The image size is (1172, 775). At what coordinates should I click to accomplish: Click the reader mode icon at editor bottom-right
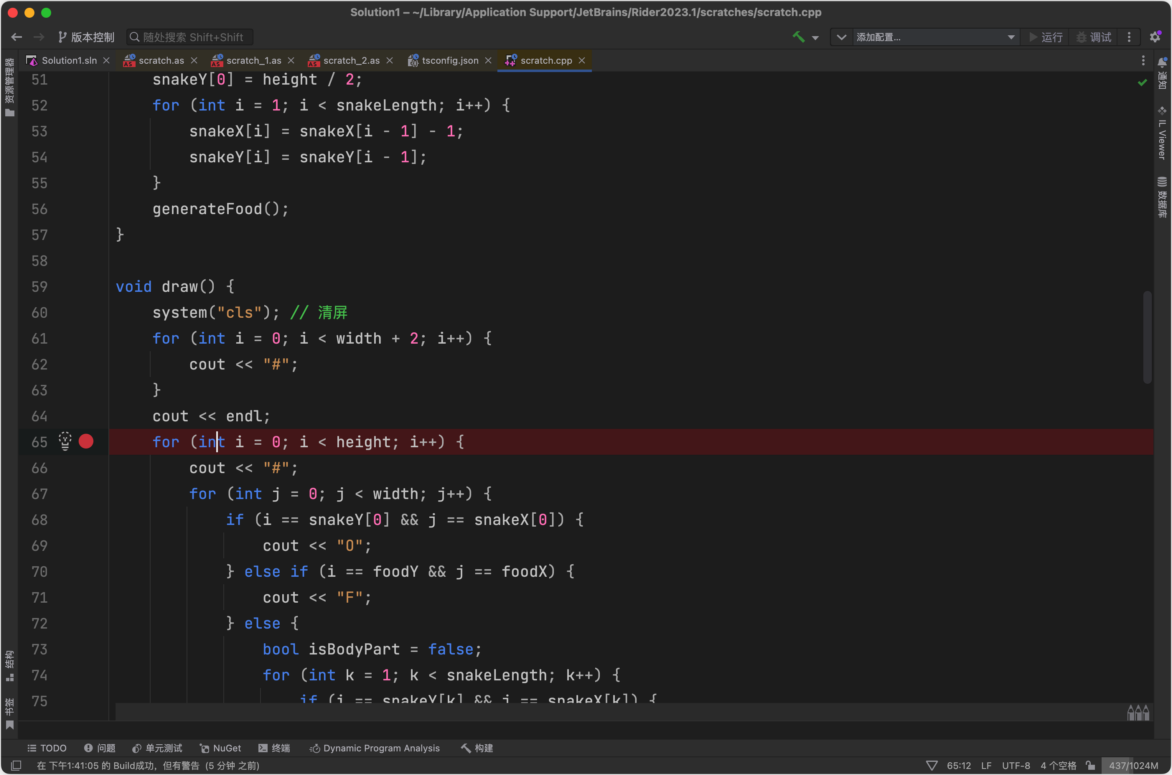tap(1138, 713)
